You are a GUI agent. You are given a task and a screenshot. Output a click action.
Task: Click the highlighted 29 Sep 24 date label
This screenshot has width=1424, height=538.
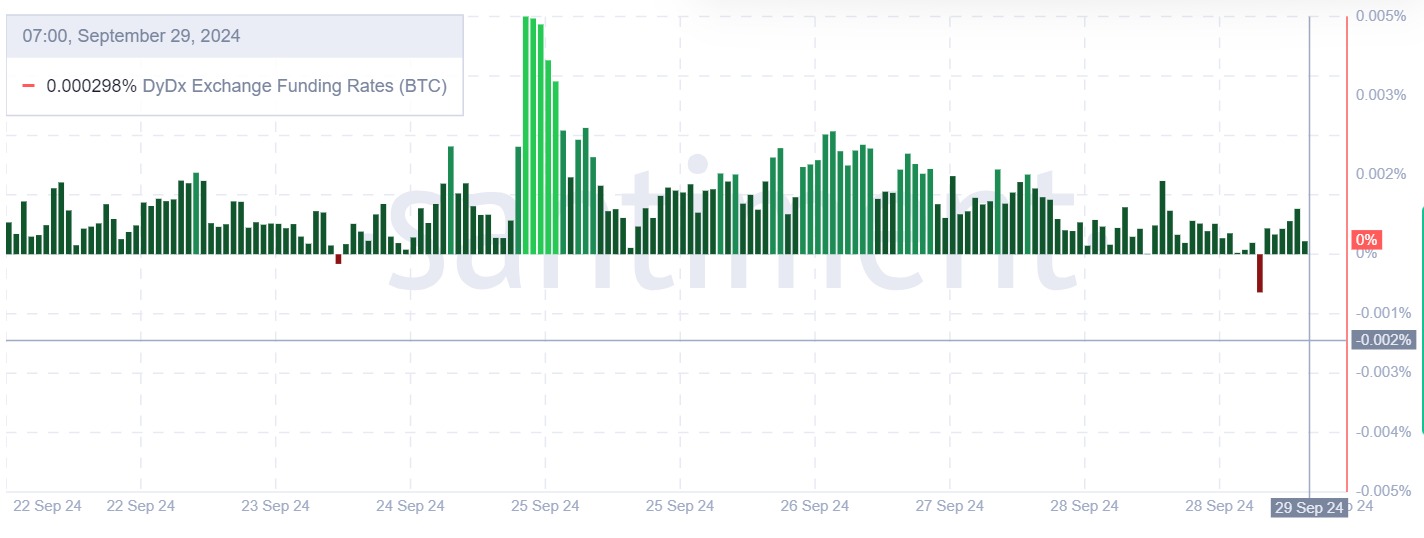coord(1309,508)
